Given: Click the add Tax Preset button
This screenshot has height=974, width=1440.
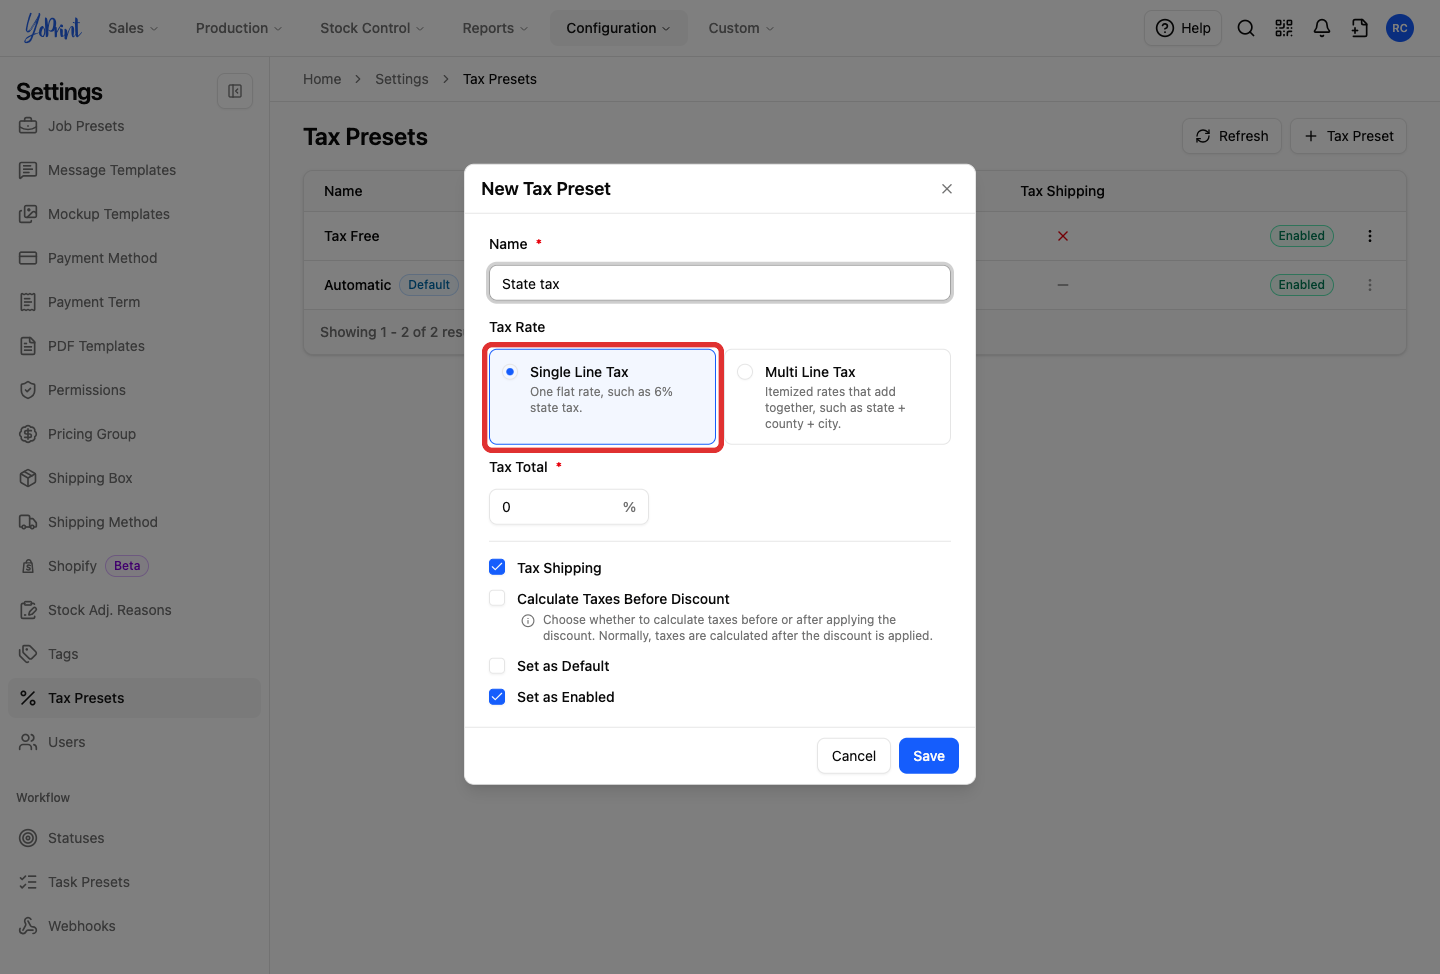Looking at the screenshot, I should 1348,136.
